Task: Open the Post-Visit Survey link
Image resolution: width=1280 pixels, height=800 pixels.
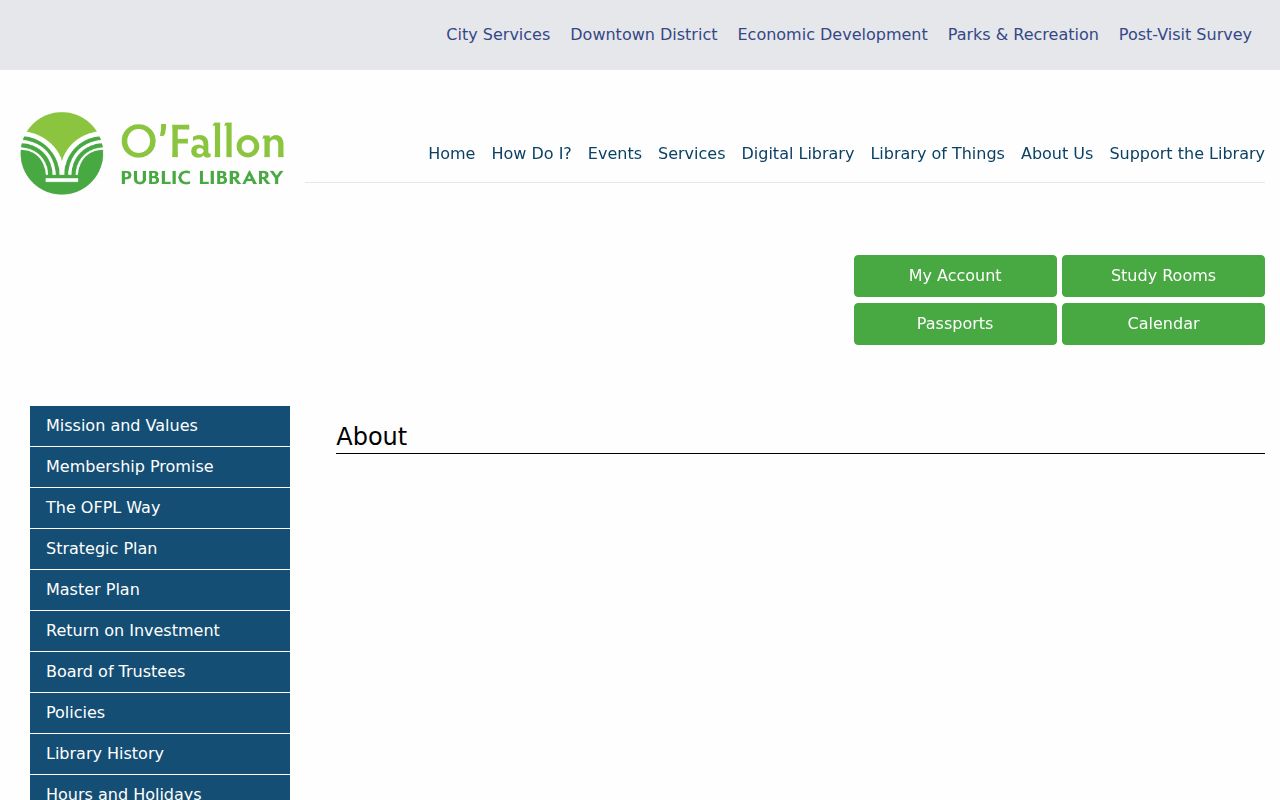Action: click(x=1185, y=35)
